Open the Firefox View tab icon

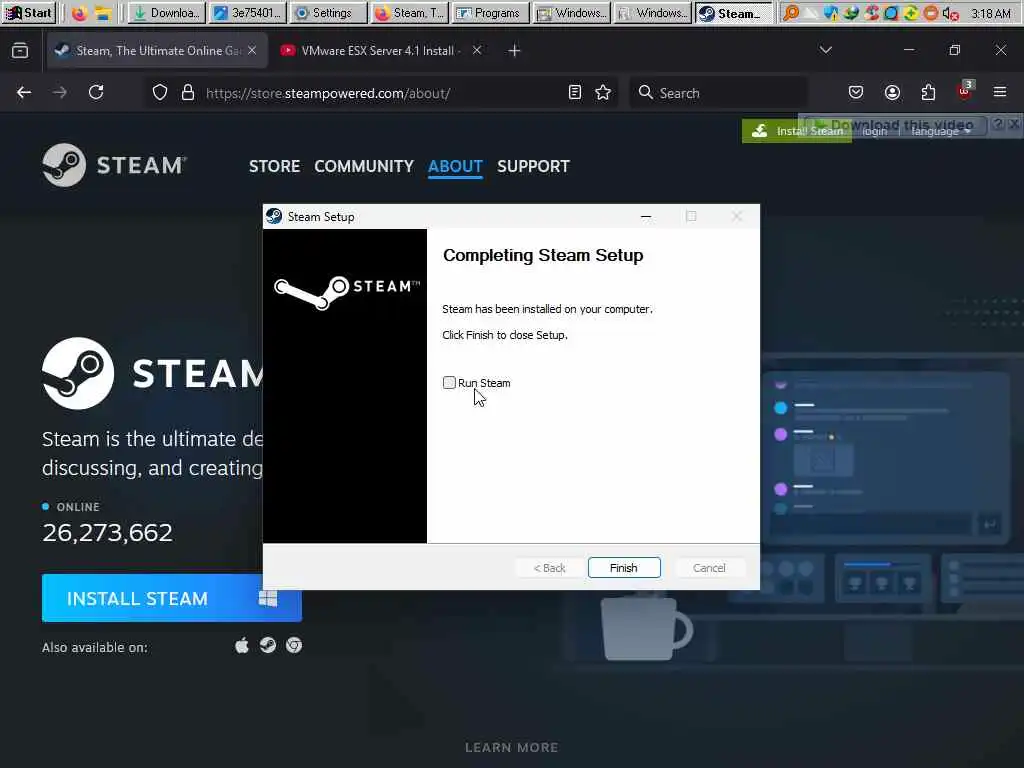coord(20,50)
